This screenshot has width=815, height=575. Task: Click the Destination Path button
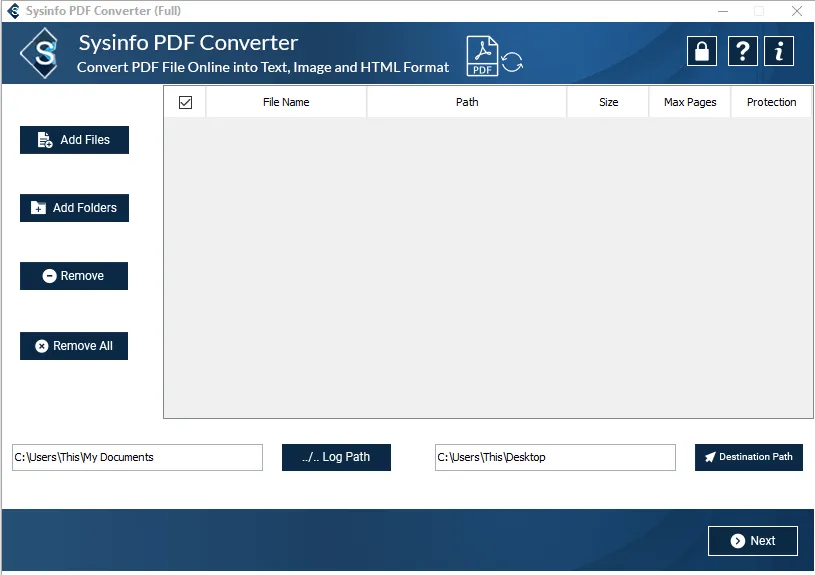click(748, 457)
